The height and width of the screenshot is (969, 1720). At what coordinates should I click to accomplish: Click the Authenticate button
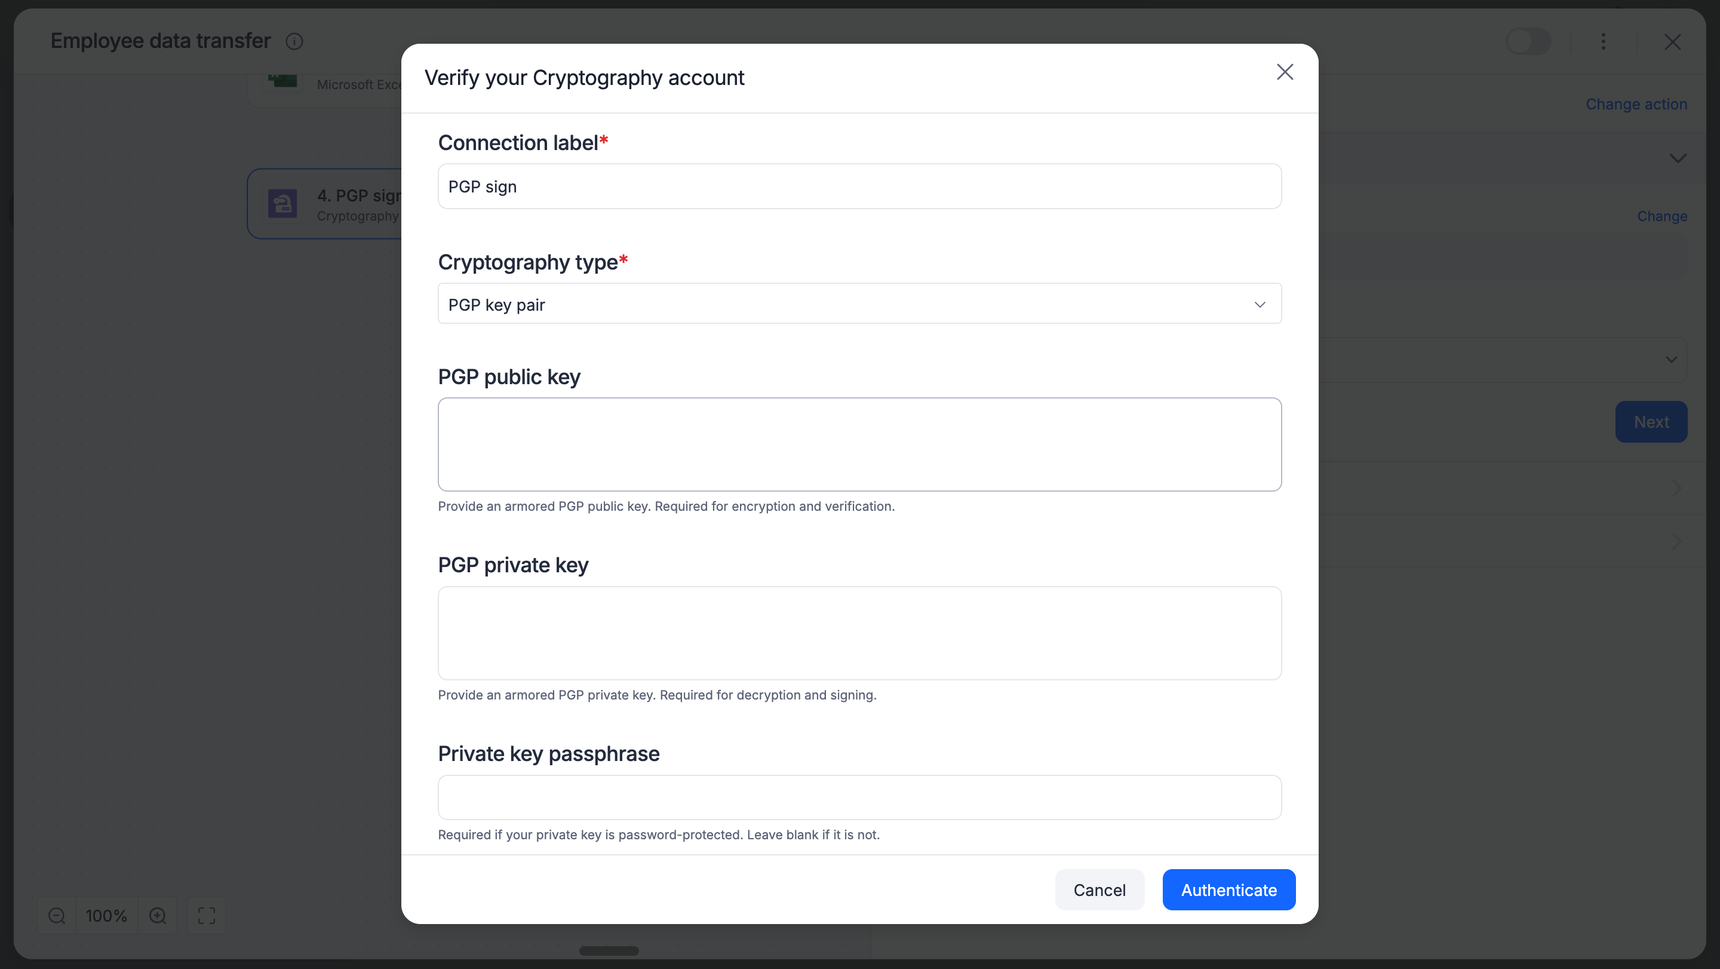1228,890
